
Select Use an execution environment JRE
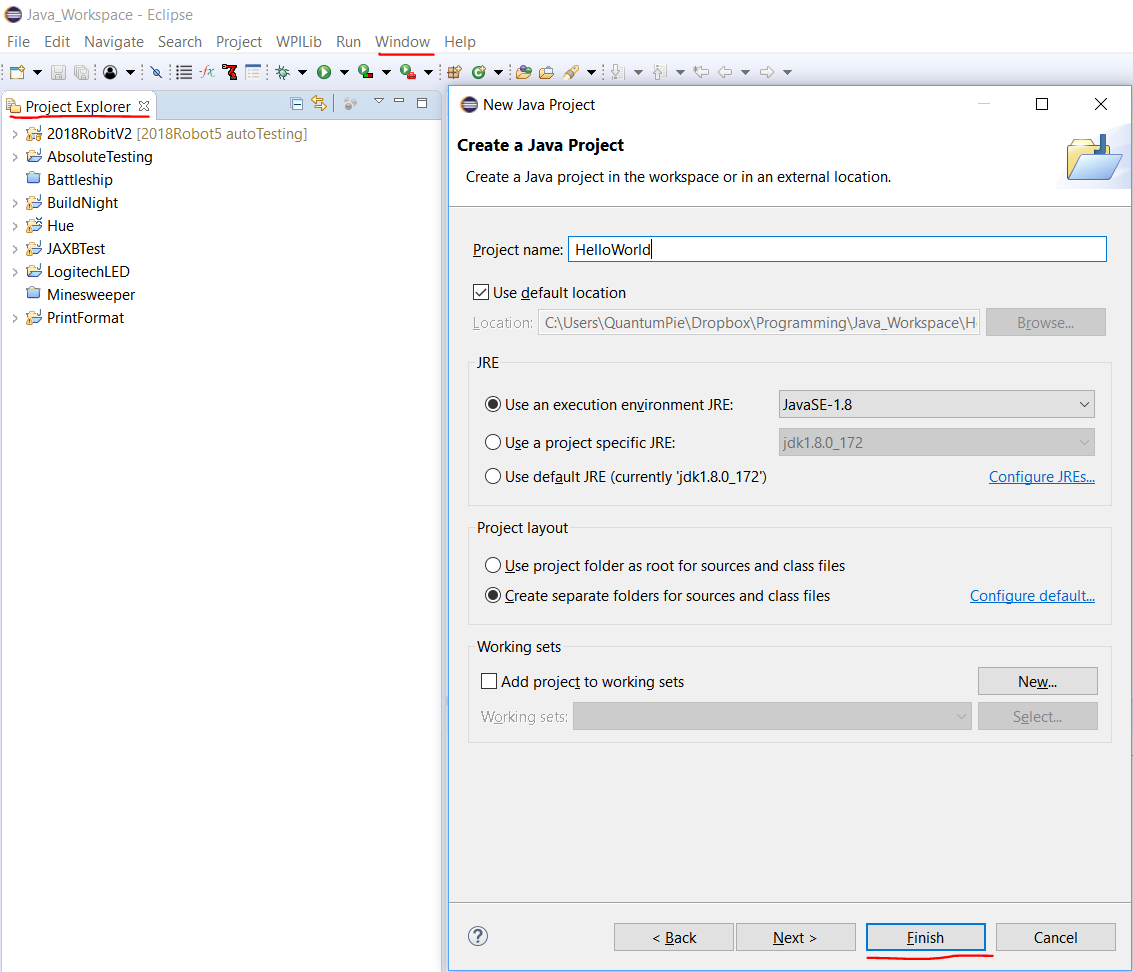[493, 404]
